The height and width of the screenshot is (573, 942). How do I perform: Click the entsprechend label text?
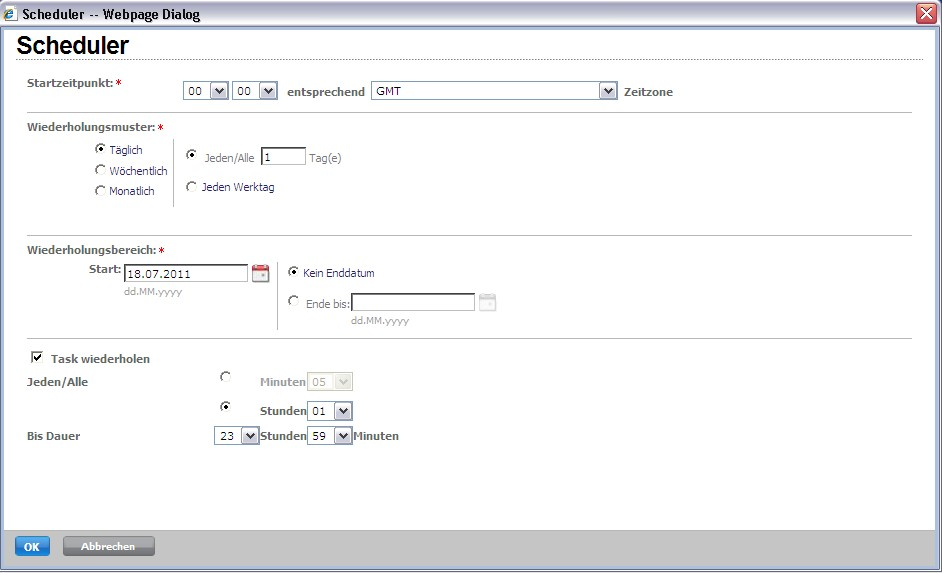326,92
